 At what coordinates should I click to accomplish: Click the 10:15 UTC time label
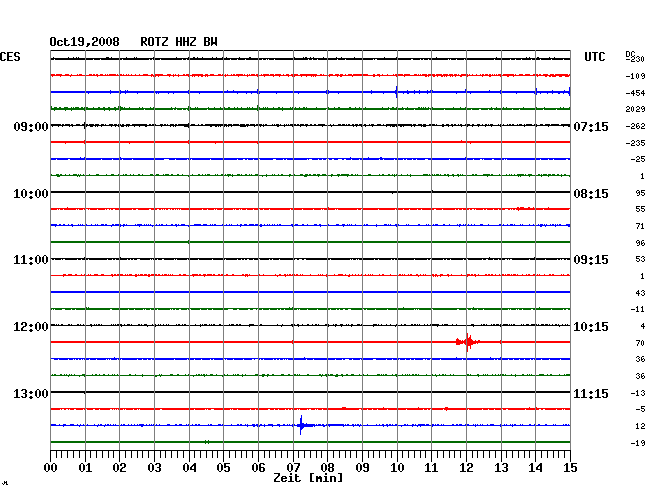tap(591, 327)
